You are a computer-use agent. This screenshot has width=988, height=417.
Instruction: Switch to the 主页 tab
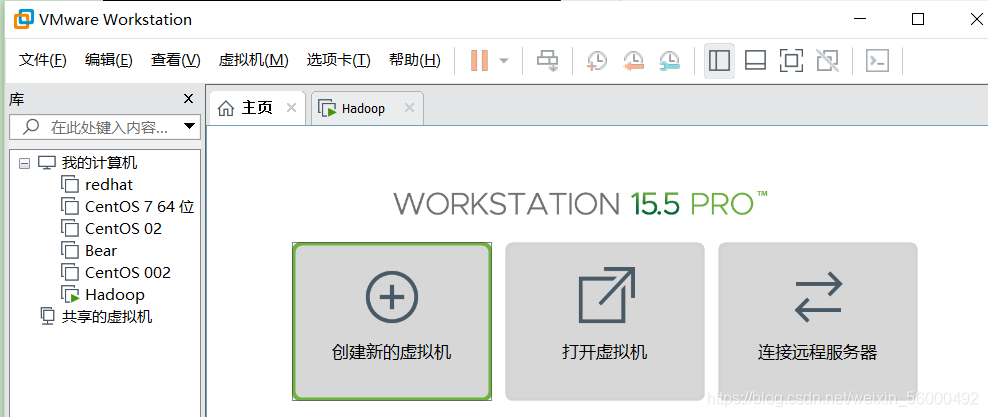tap(257, 108)
